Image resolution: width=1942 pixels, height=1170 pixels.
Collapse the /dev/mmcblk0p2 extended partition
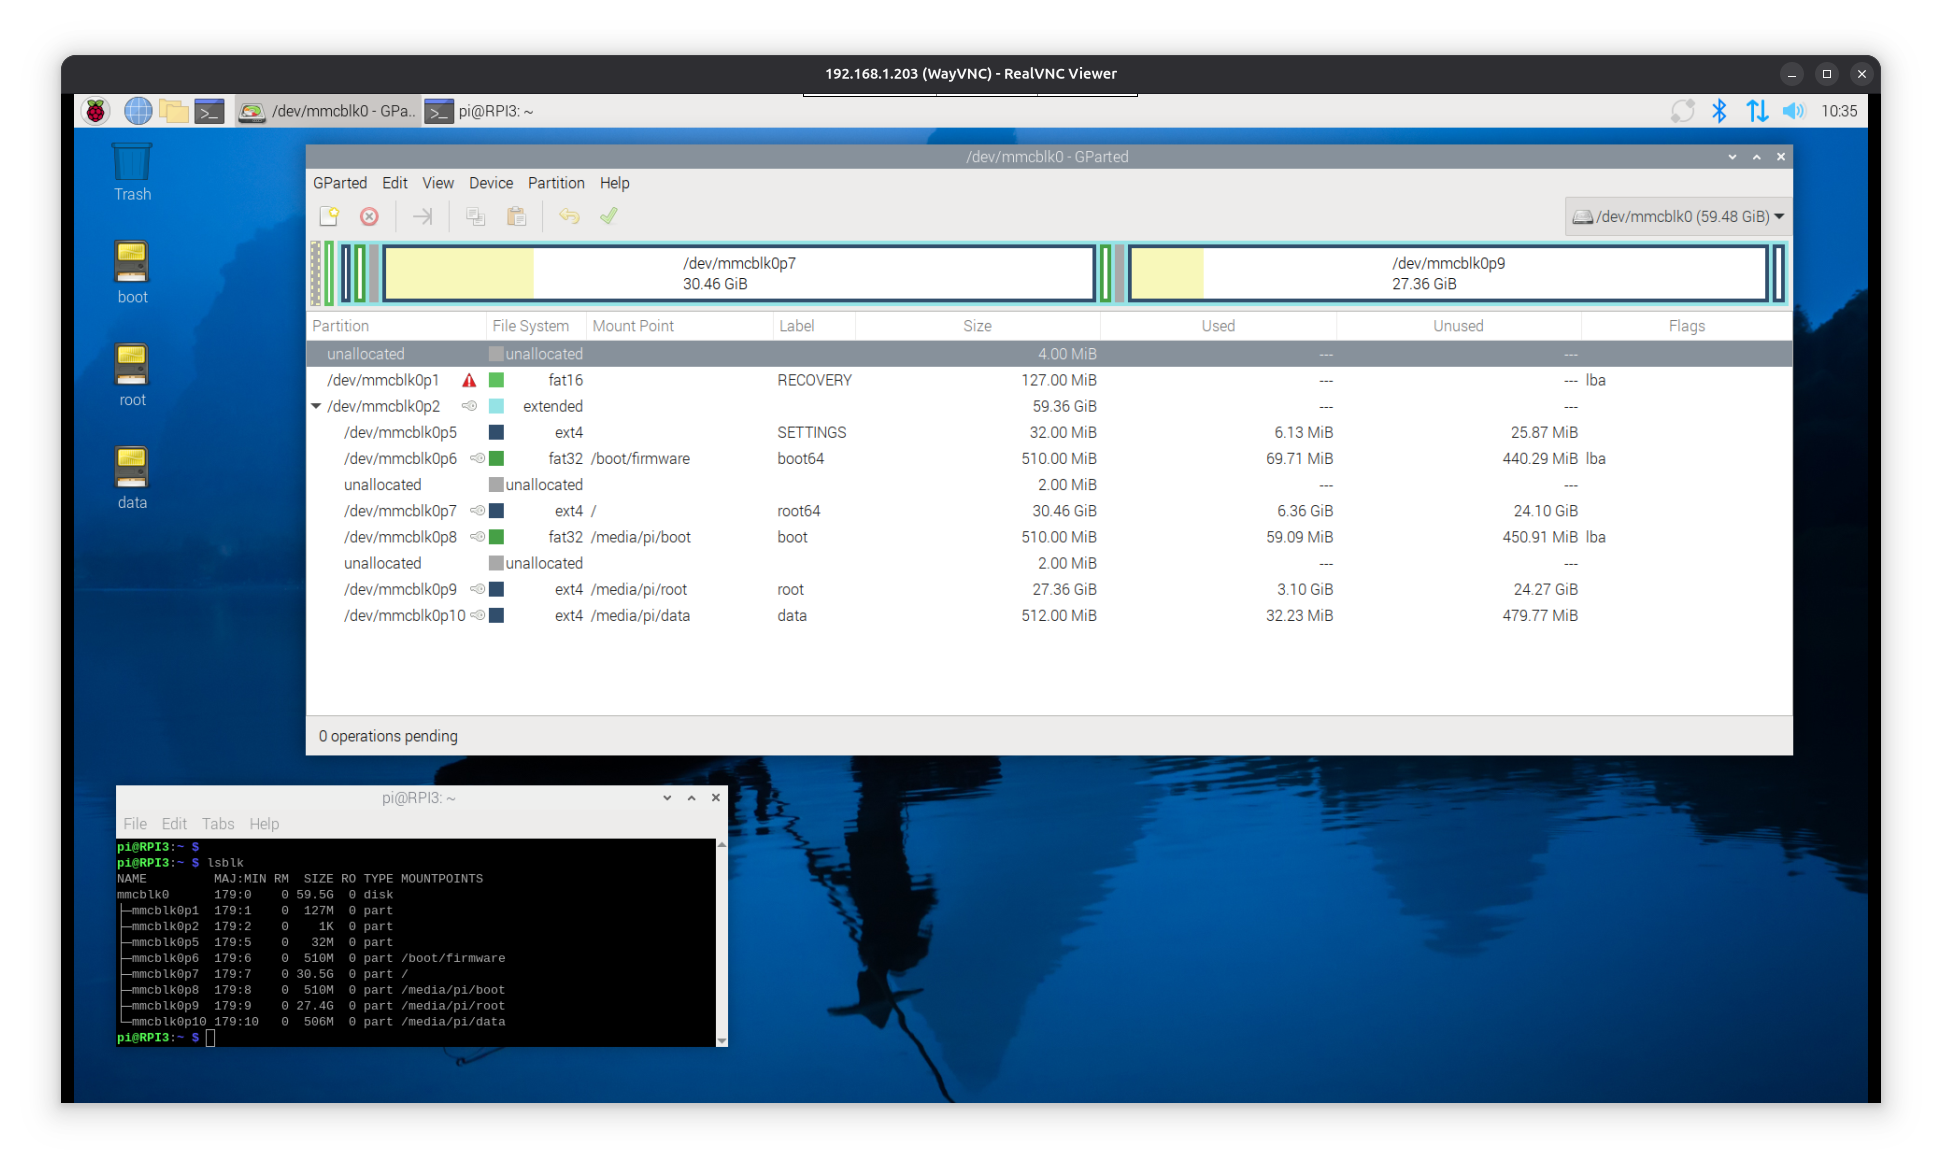(316, 406)
